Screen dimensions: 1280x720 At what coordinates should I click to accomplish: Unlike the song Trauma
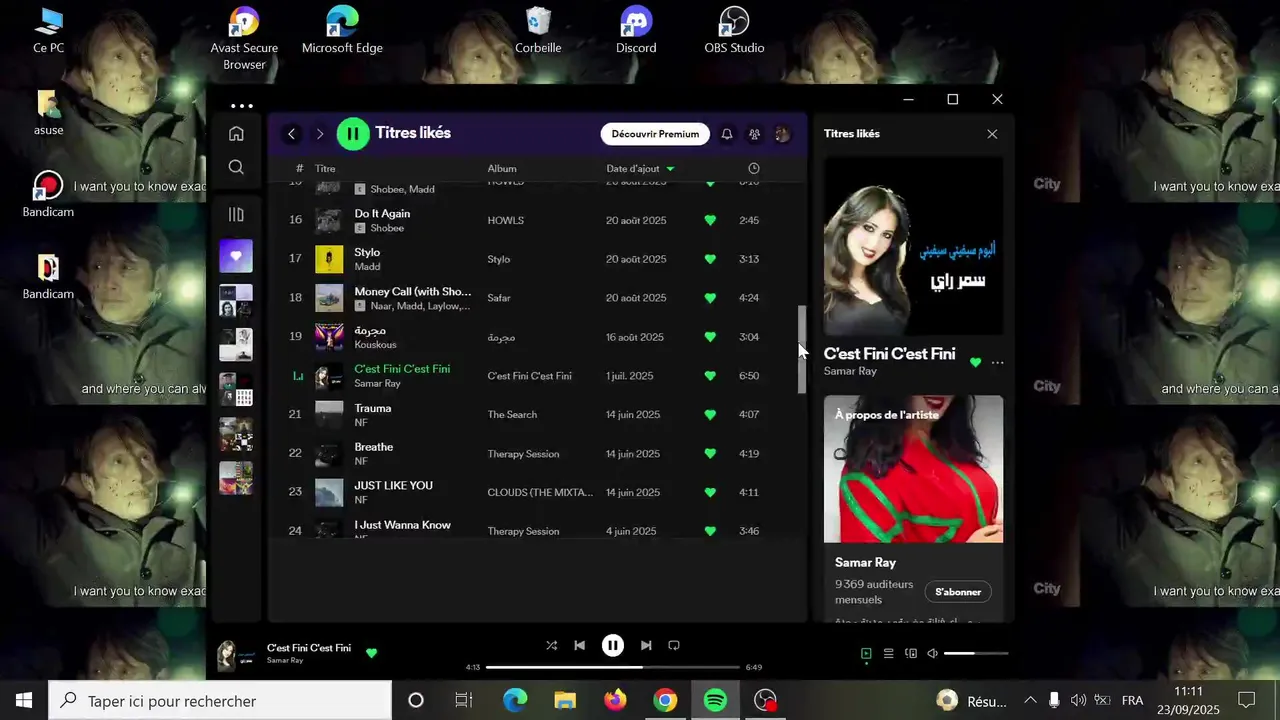(710, 414)
